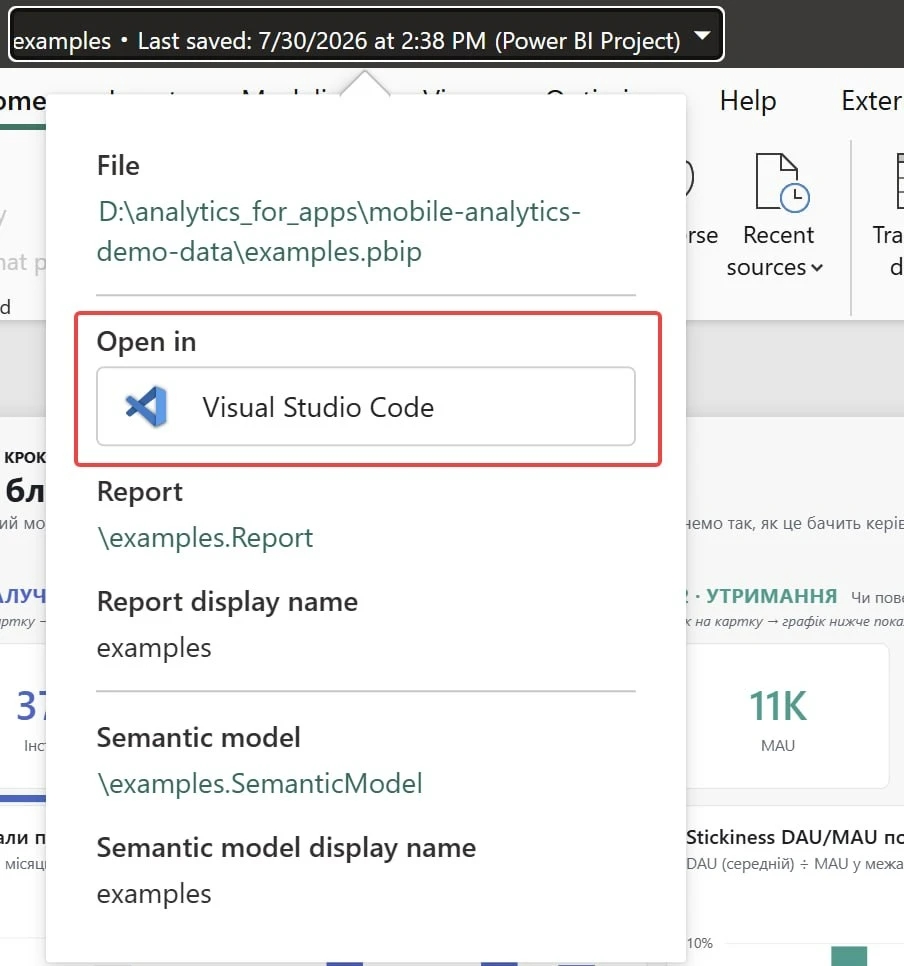
Task: Click the Recent sources document icon
Action: (781, 183)
